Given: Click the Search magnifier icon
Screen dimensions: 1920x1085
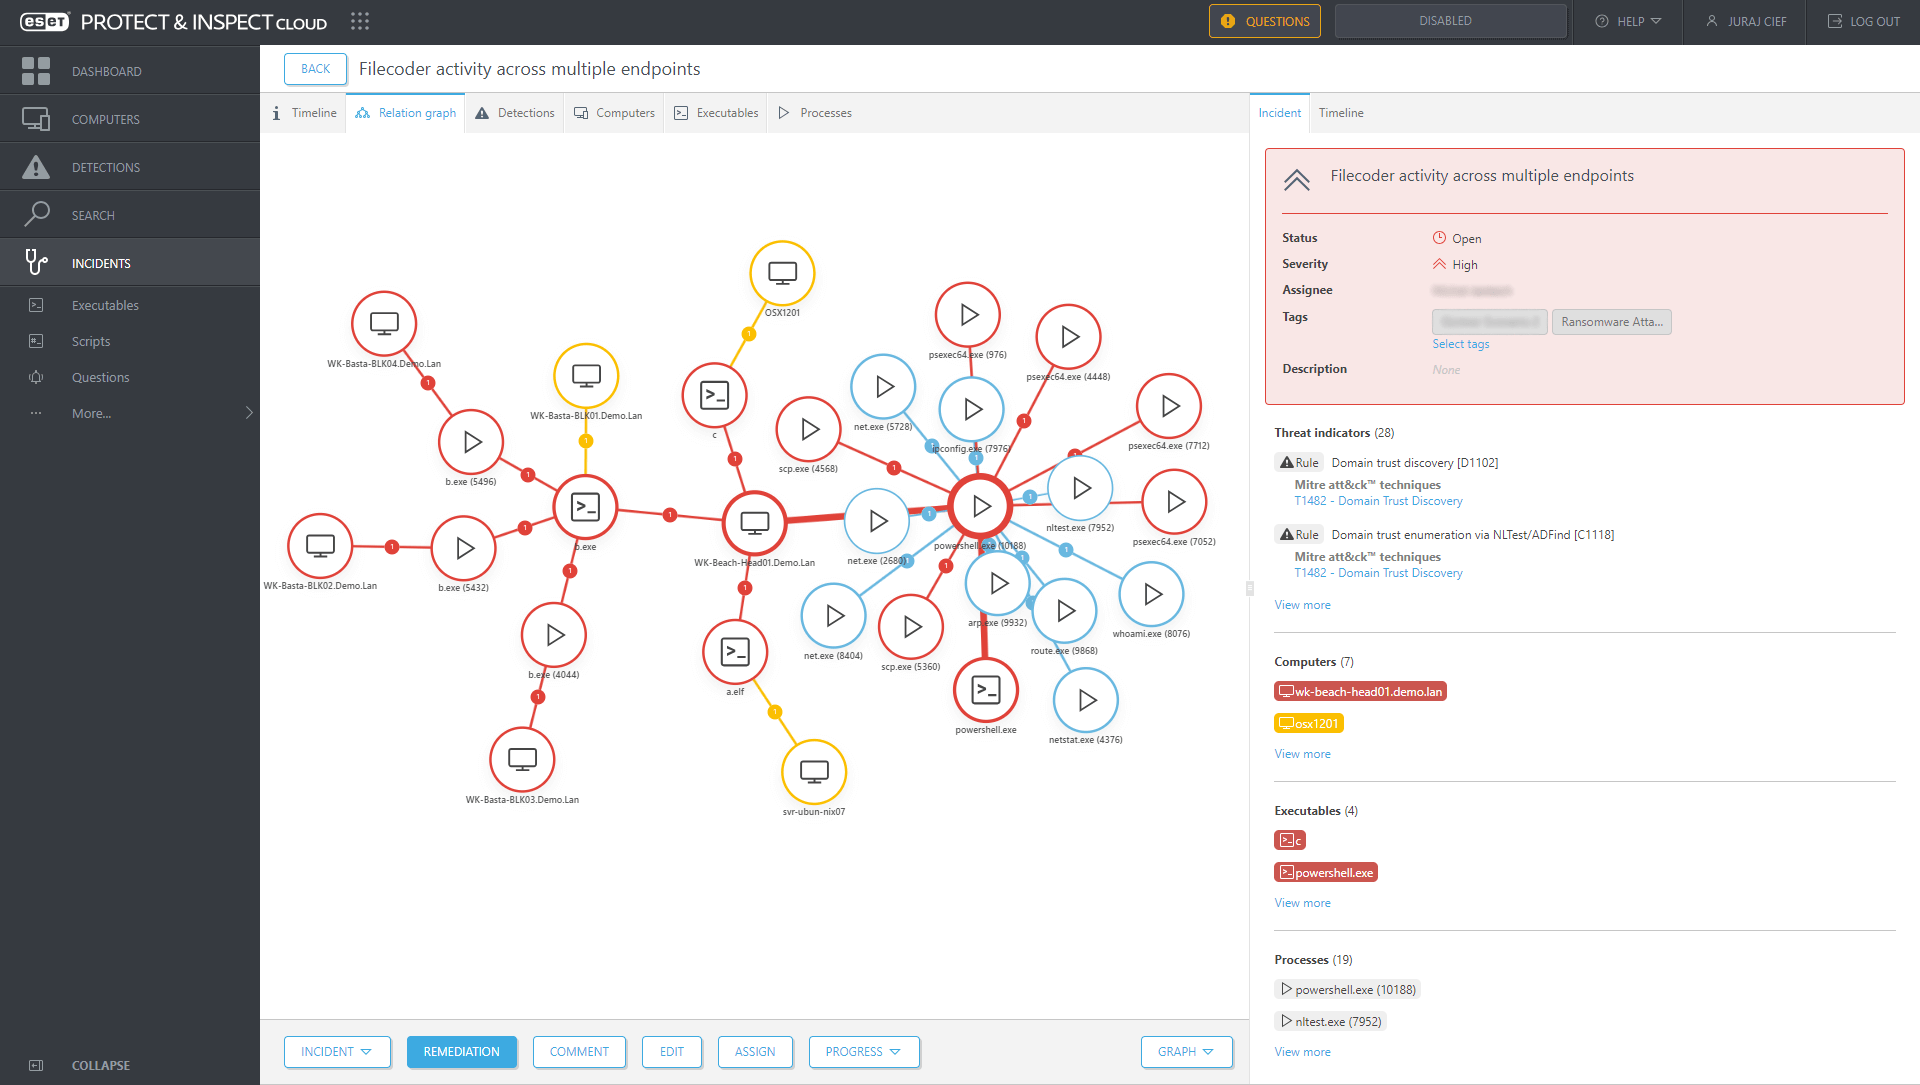Looking at the screenshot, I should [36, 214].
